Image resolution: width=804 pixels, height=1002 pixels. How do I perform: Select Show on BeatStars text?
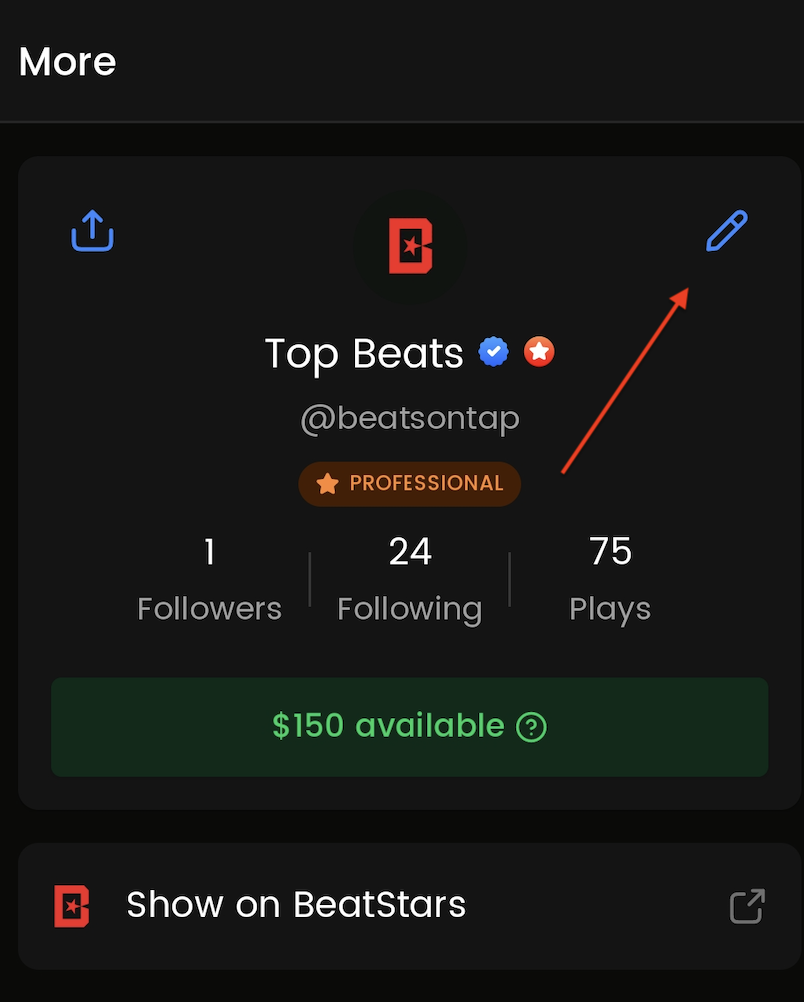[296, 905]
